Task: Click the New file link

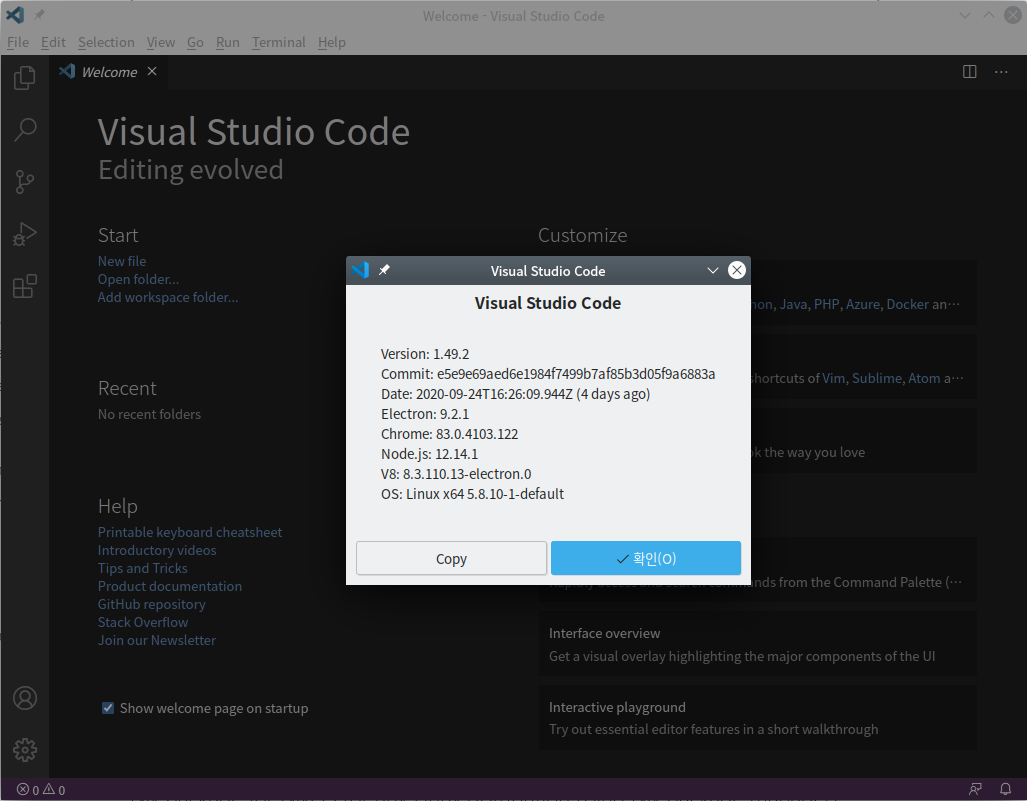Action: [122, 261]
